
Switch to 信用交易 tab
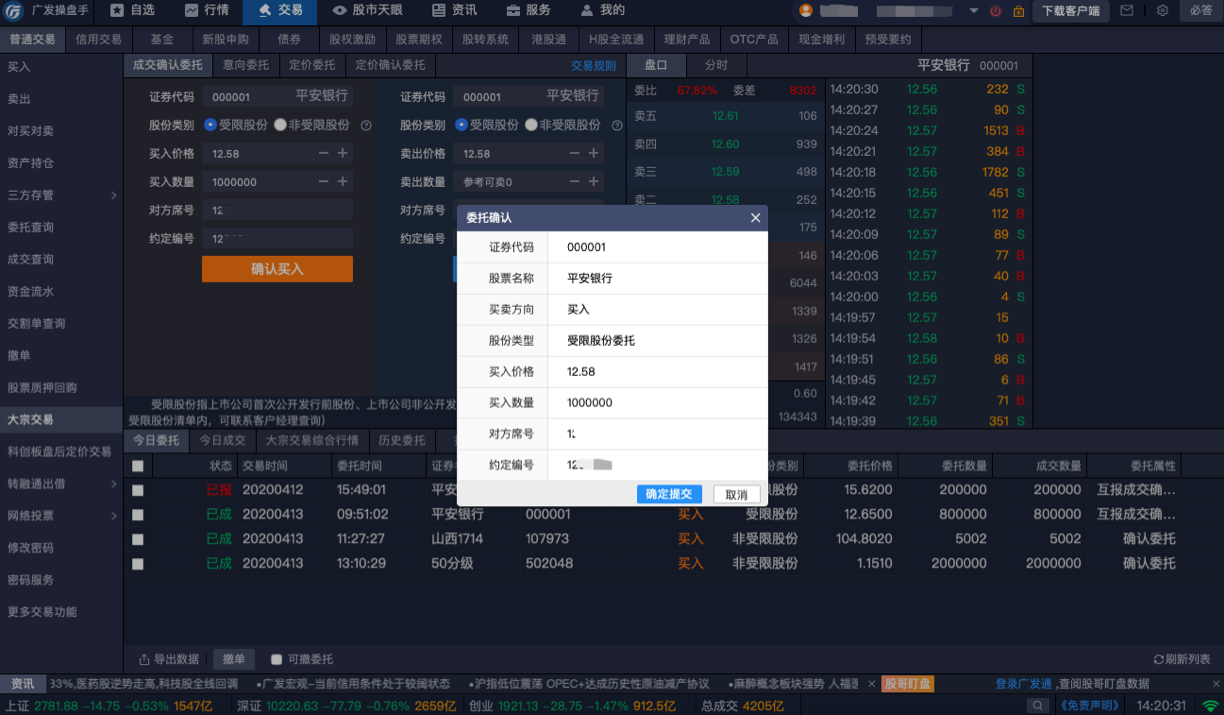98,40
